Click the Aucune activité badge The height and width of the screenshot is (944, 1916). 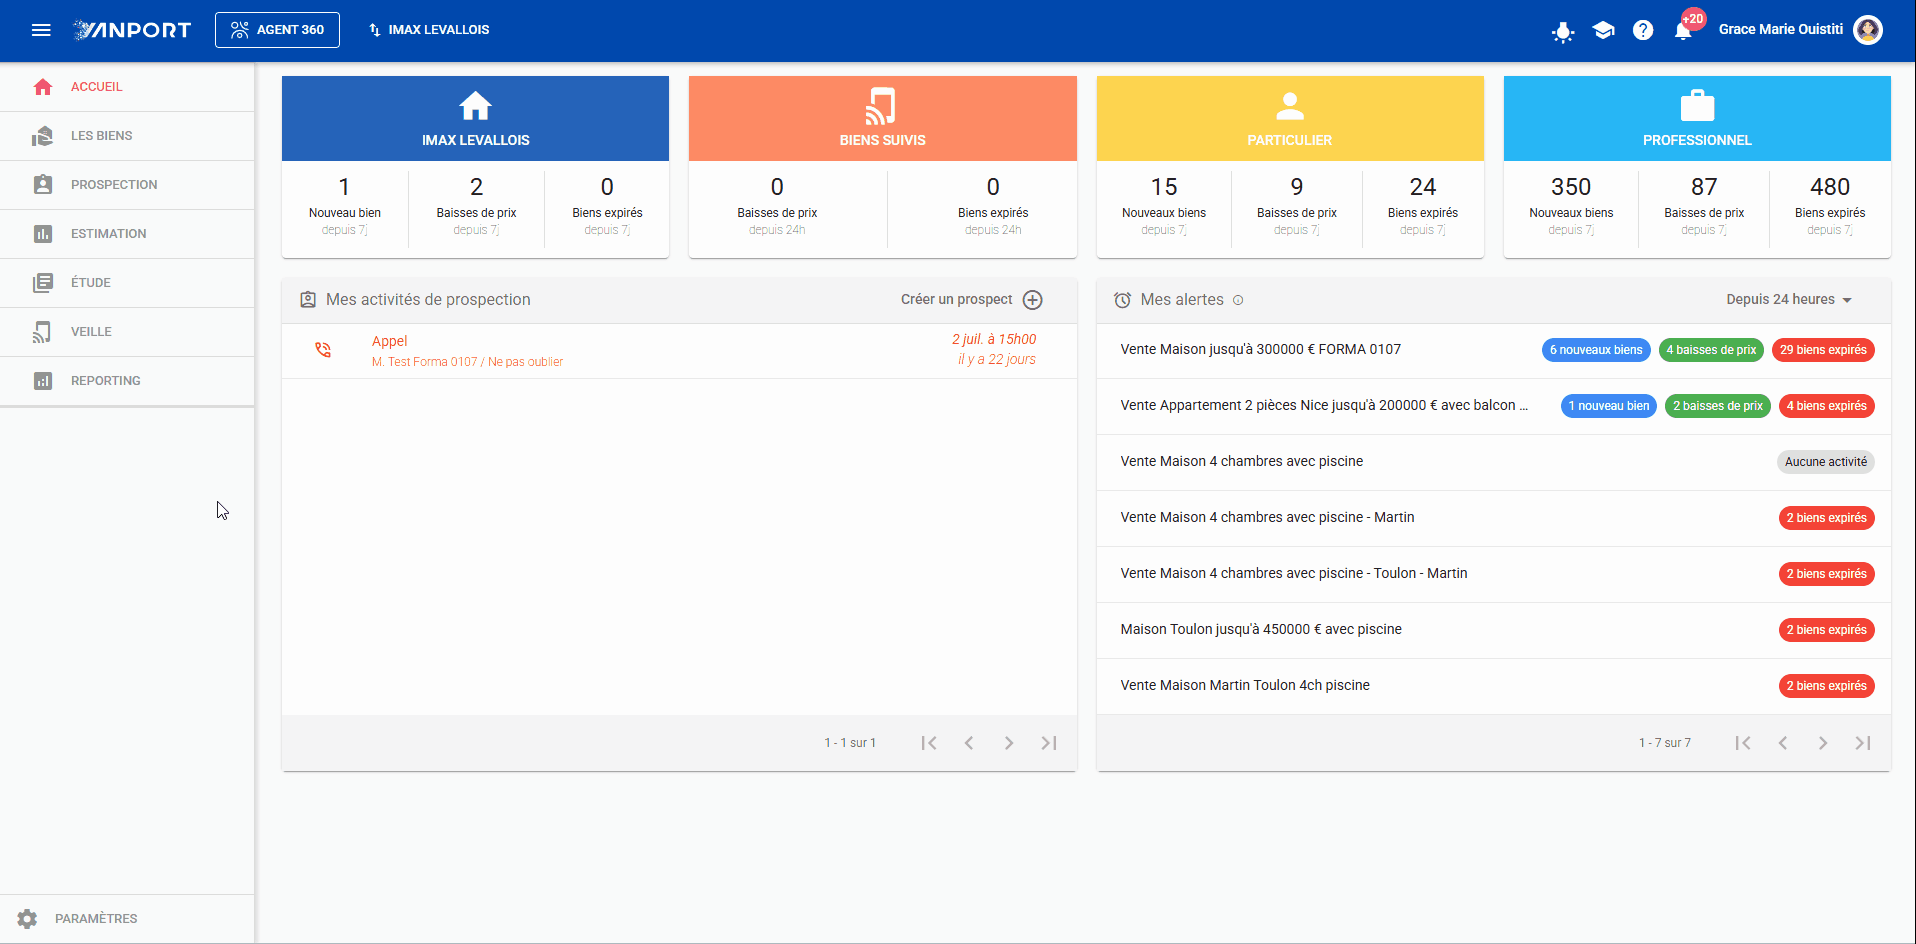click(1826, 462)
